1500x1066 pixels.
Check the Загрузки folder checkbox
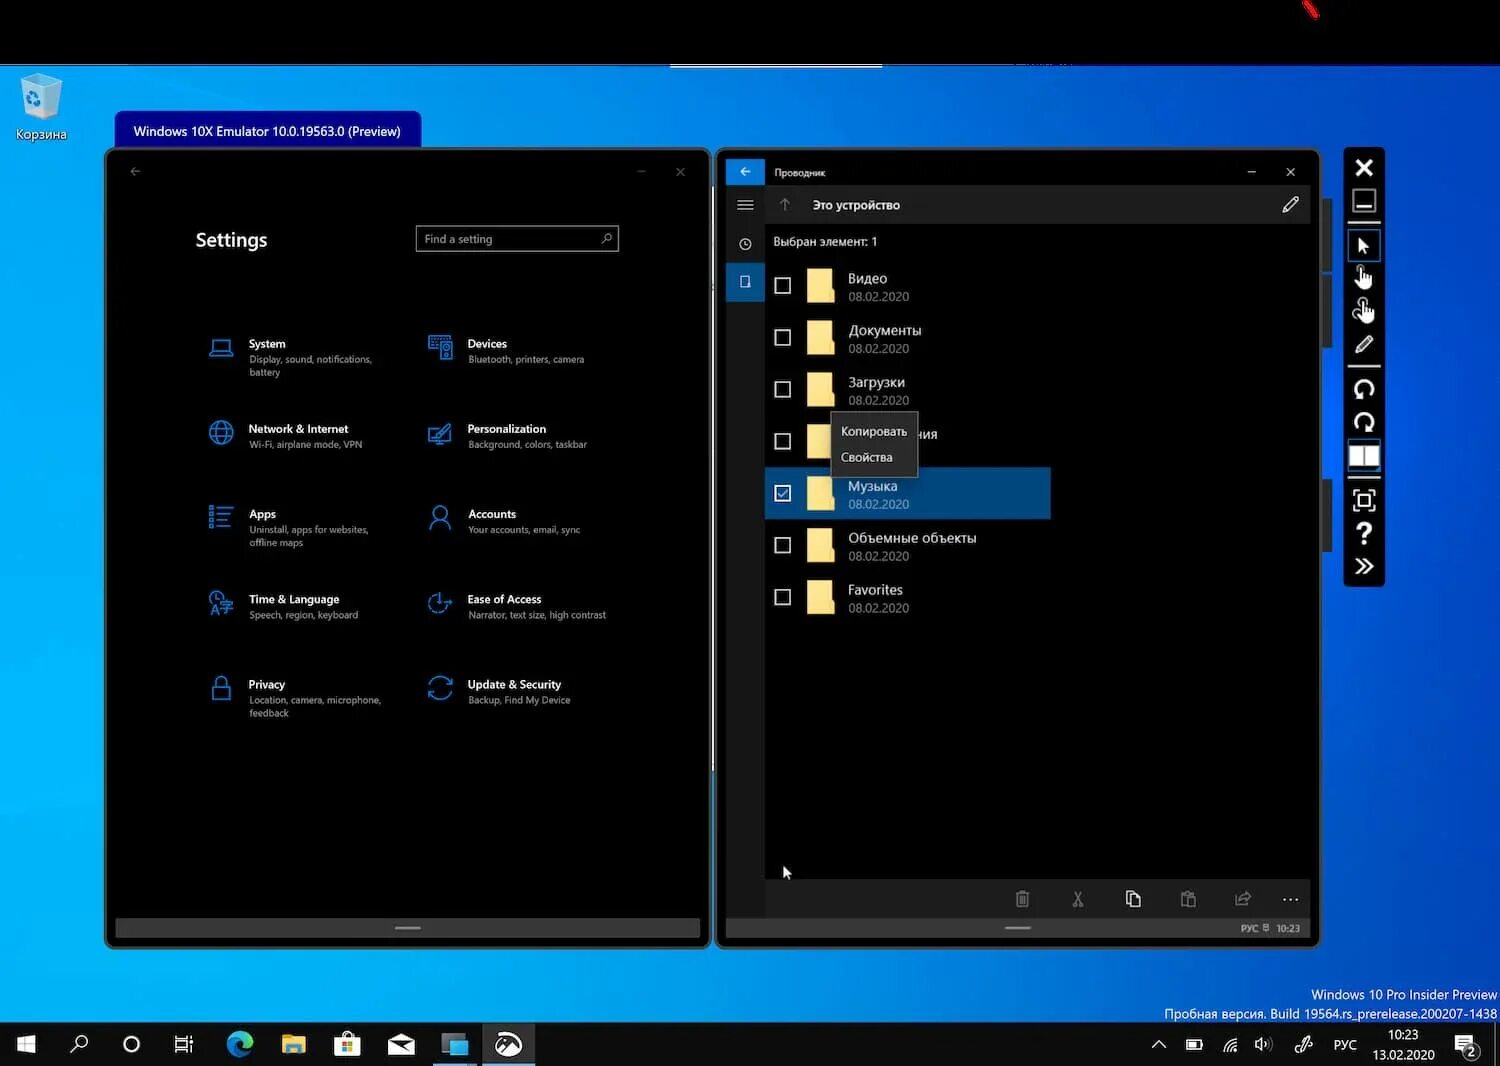tap(783, 390)
